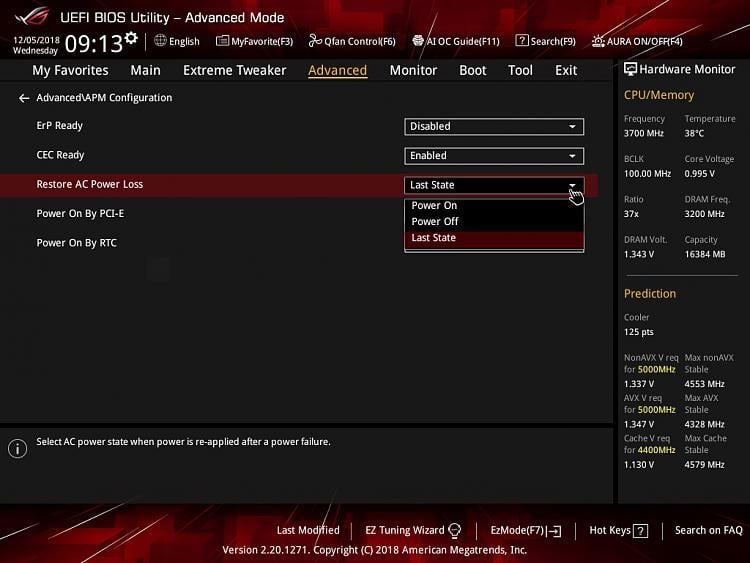
Task: Click the AURA light icon
Action: click(x=598, y=41)
